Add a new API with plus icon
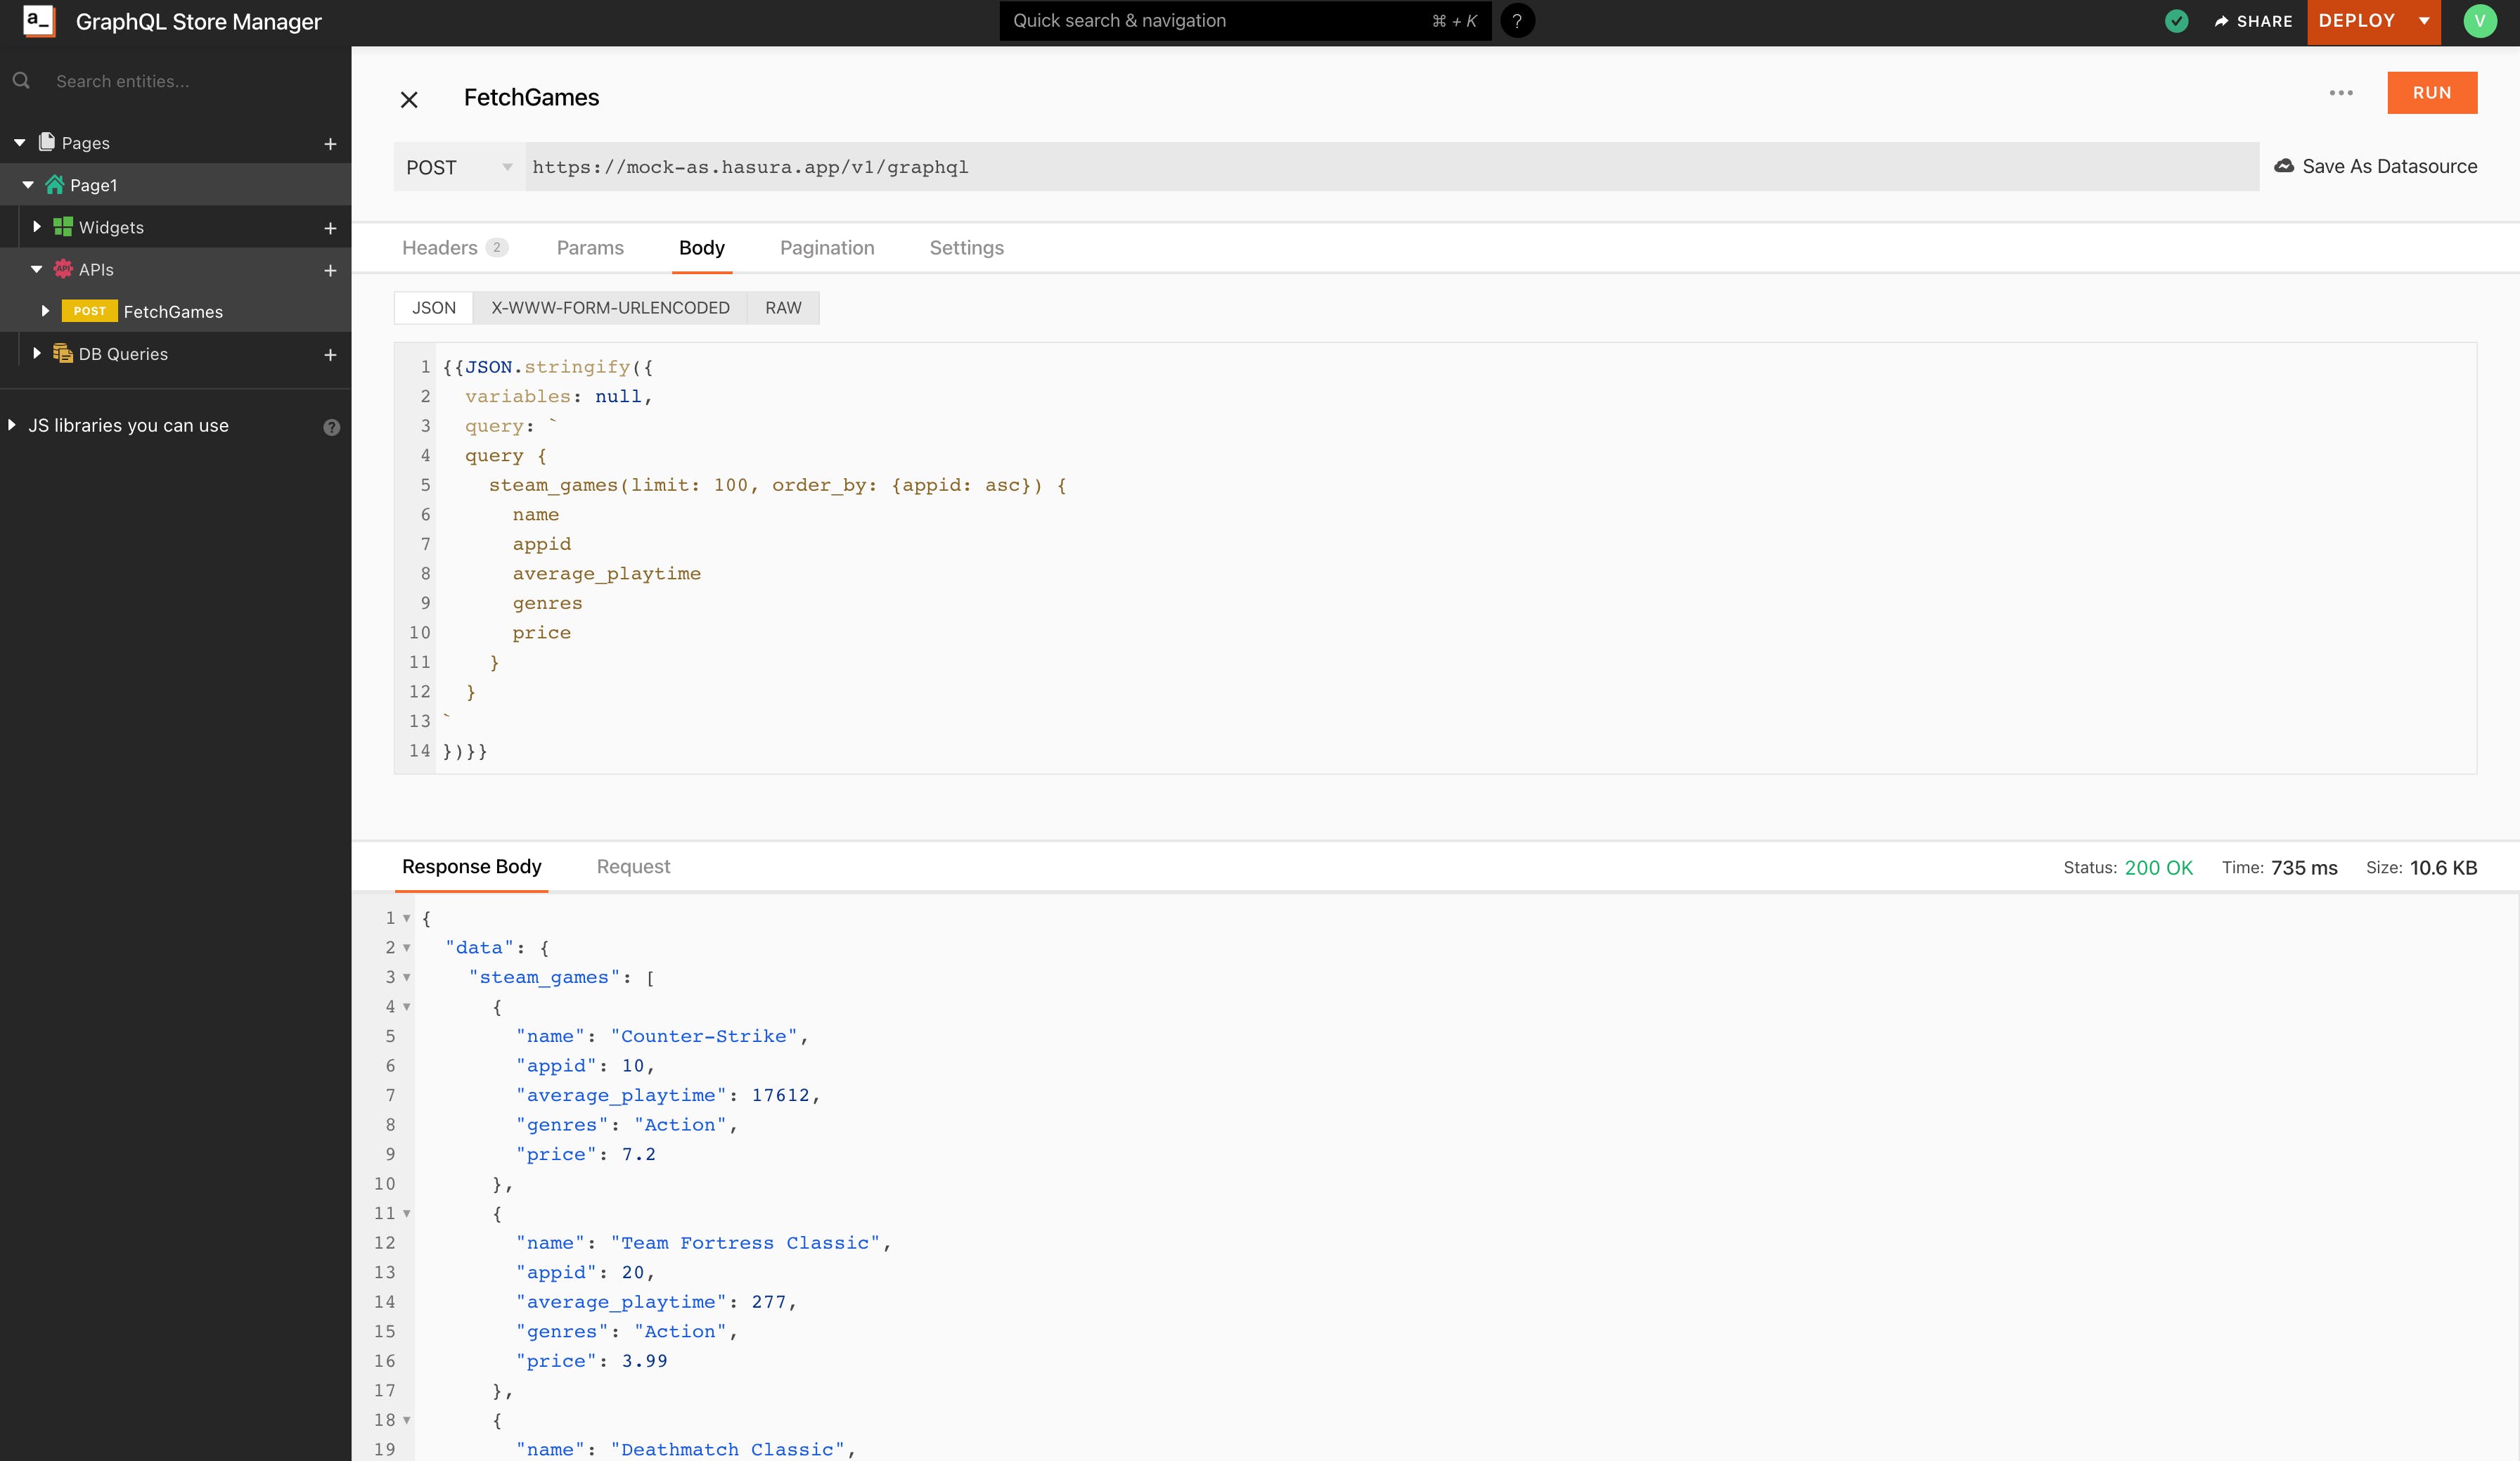The width and height of the screenshot is (2520, 1461). pyautogui.click(x=330, y=270)
